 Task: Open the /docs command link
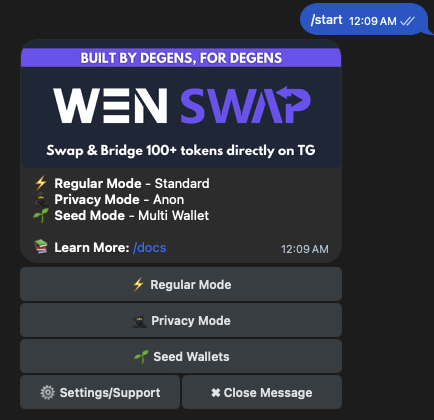pyautogui.click(x=149, y=248)
